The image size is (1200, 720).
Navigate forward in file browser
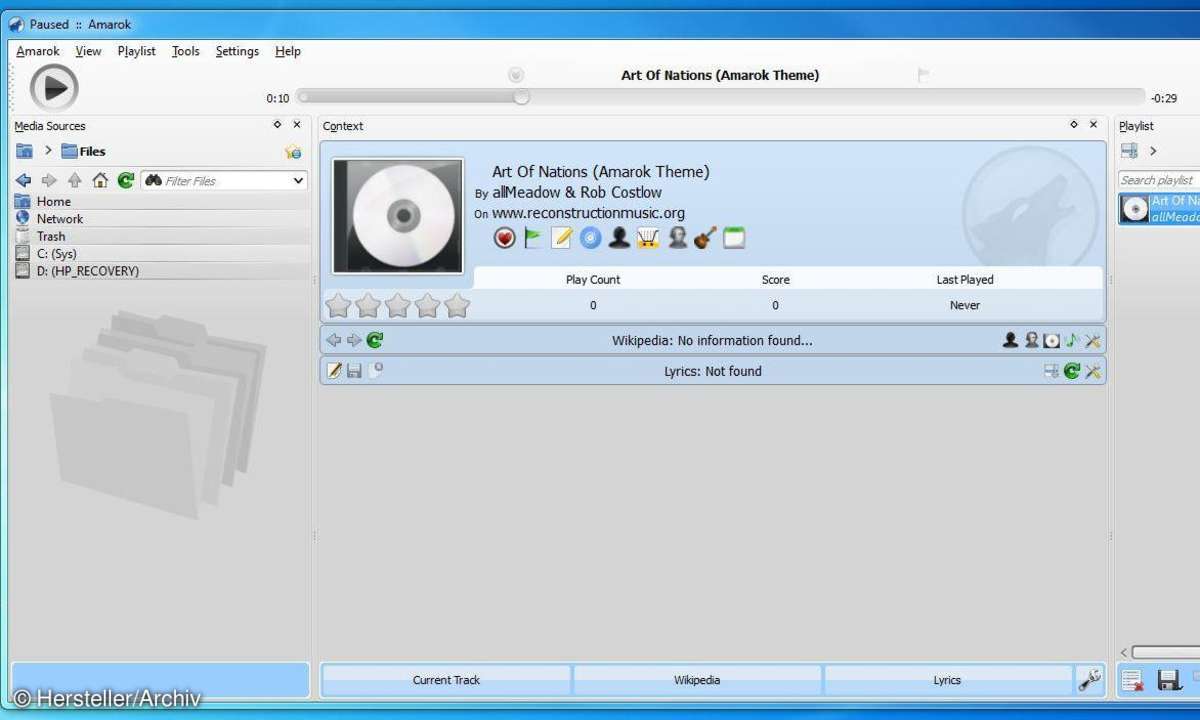pos(49,180)
